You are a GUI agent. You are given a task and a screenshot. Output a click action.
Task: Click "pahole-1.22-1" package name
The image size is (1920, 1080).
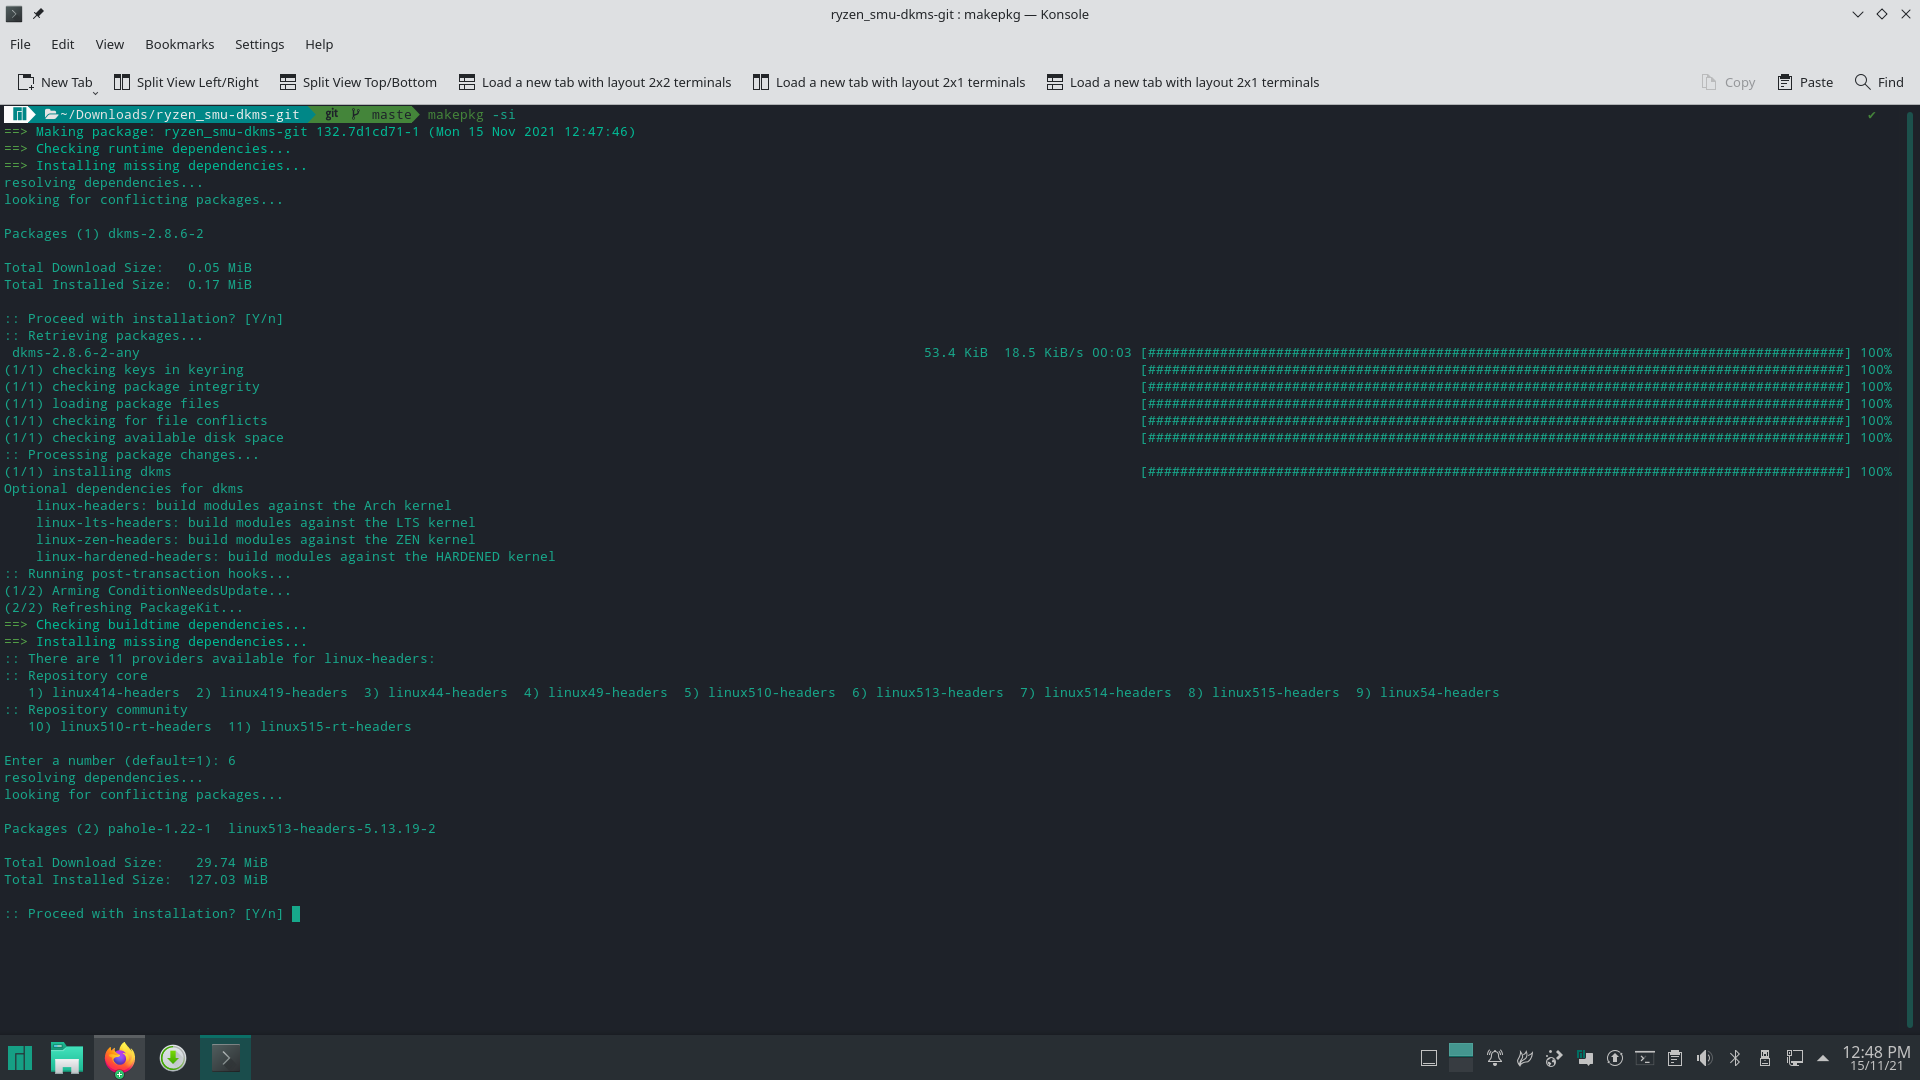[160, 829]
